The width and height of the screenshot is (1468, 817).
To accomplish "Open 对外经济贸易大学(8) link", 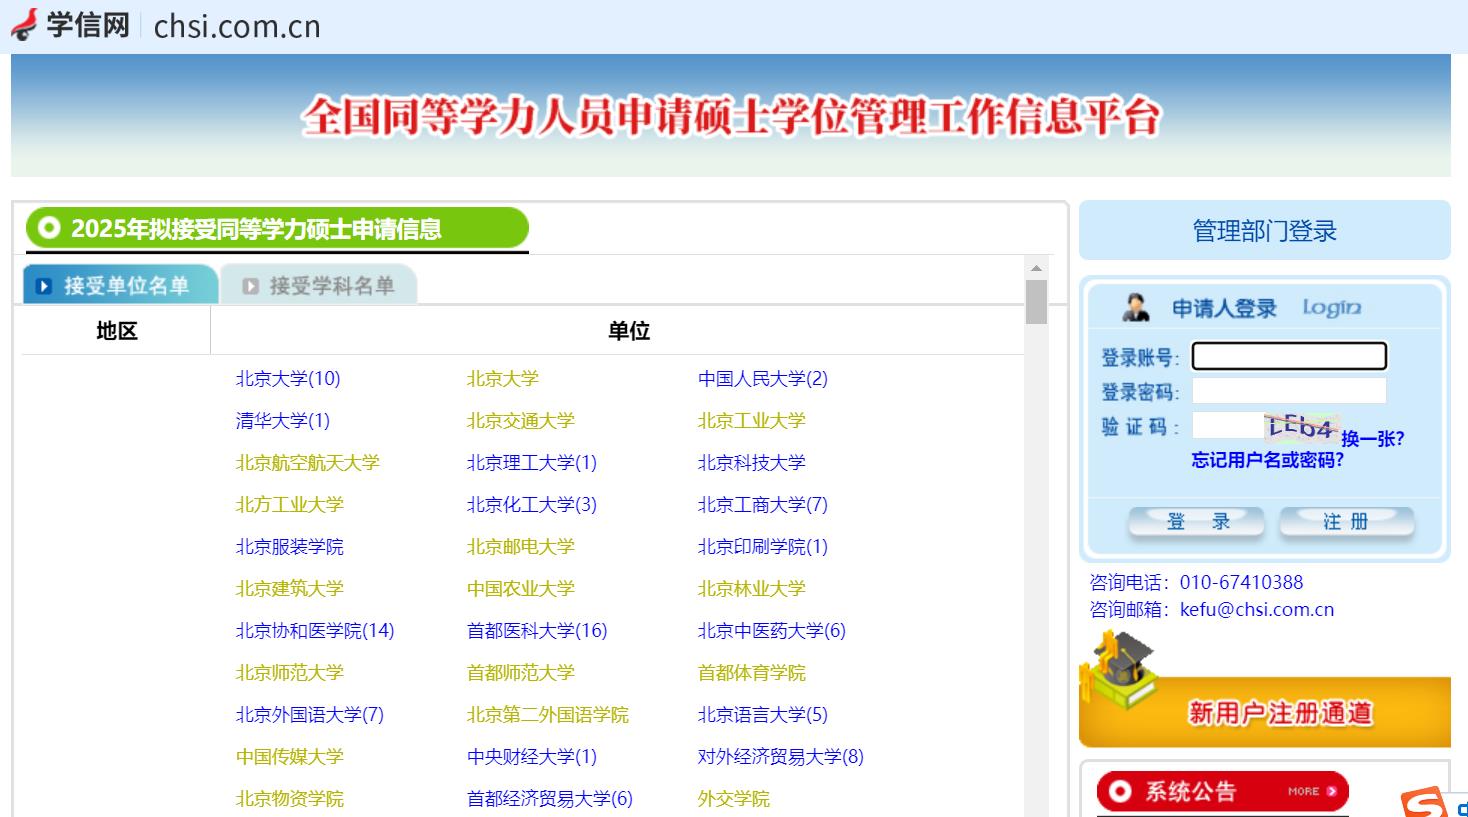I will 781,757.
